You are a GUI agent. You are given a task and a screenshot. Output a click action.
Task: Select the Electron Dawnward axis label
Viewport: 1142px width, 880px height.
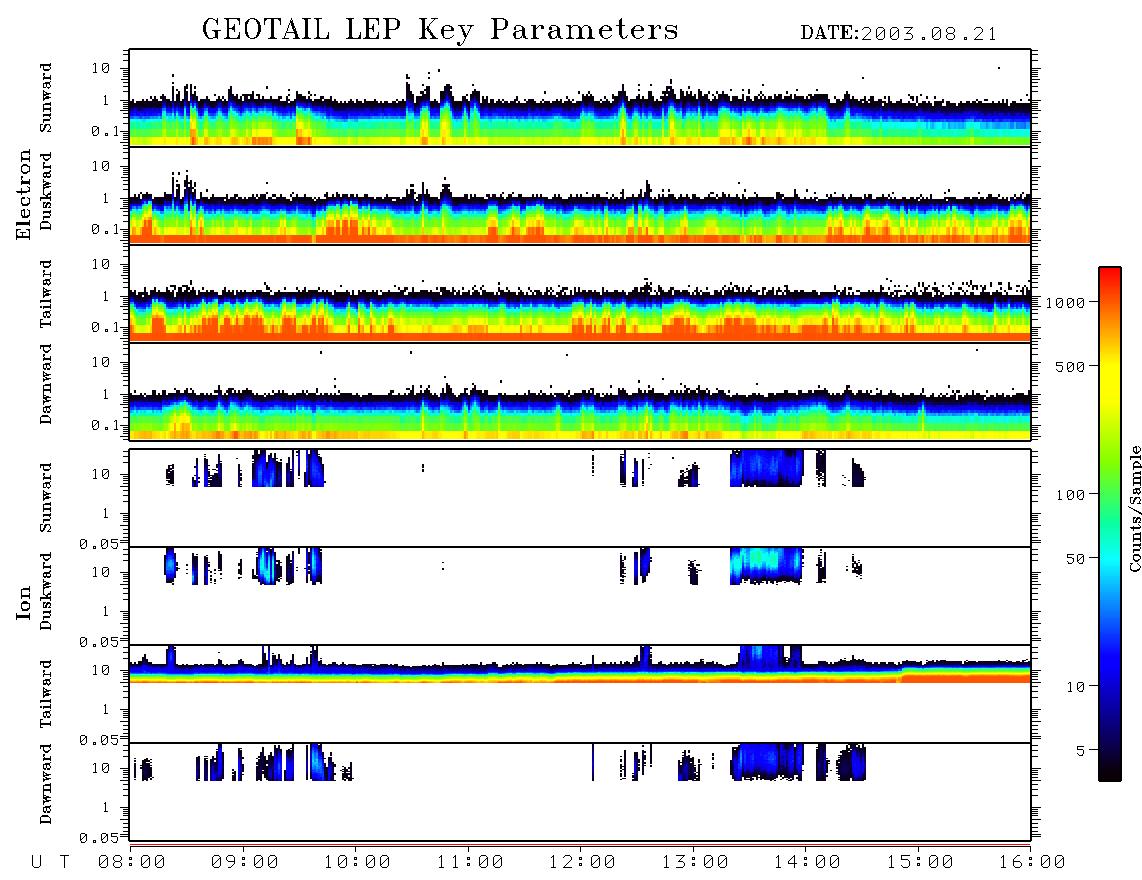[46, 384]
